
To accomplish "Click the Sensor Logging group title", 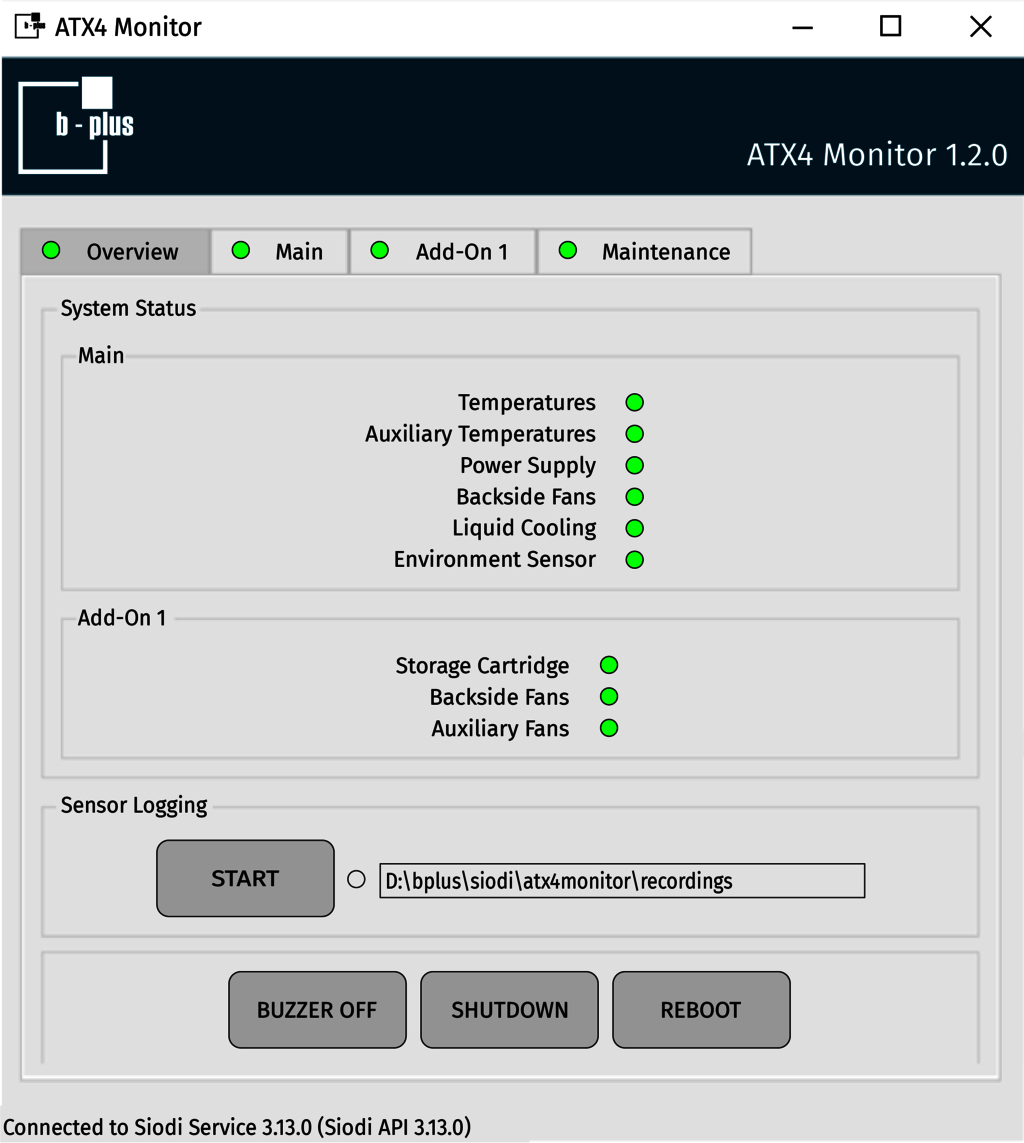I will coord(134,805).
